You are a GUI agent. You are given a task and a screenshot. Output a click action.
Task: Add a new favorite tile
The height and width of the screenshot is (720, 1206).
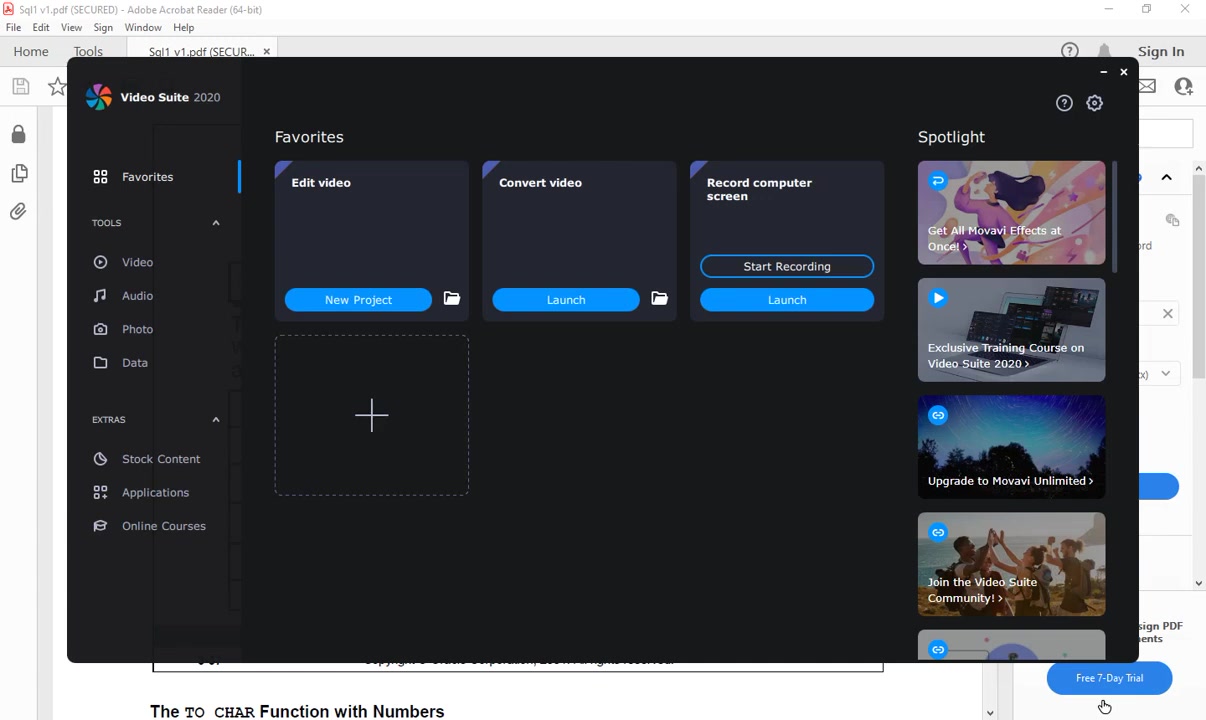[x=371, y=415]
